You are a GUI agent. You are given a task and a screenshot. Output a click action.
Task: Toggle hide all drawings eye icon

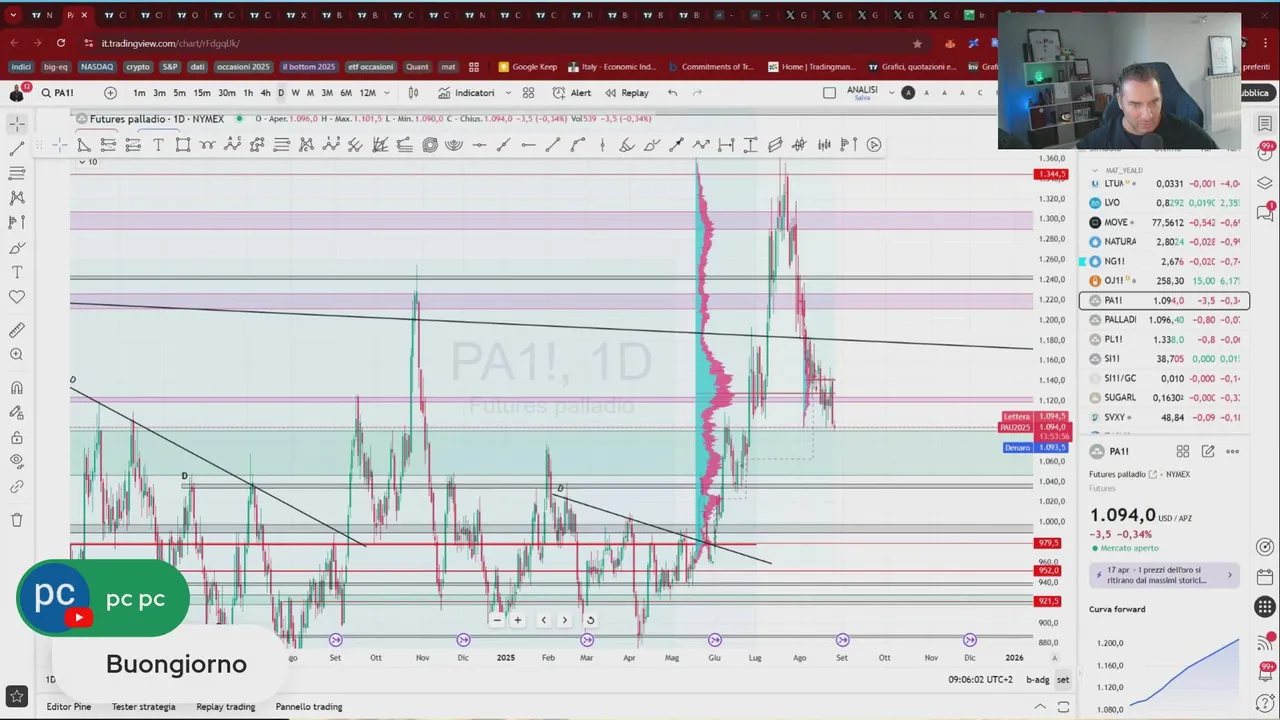17,462
